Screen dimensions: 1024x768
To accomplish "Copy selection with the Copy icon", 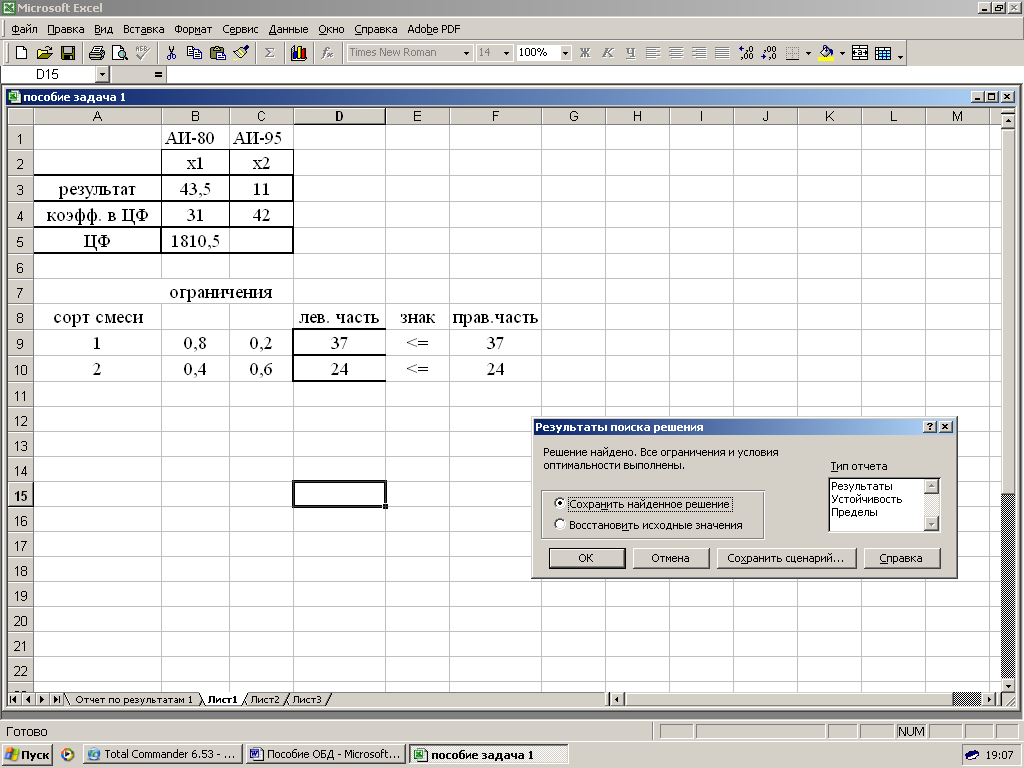I will [x=194, y=53].
